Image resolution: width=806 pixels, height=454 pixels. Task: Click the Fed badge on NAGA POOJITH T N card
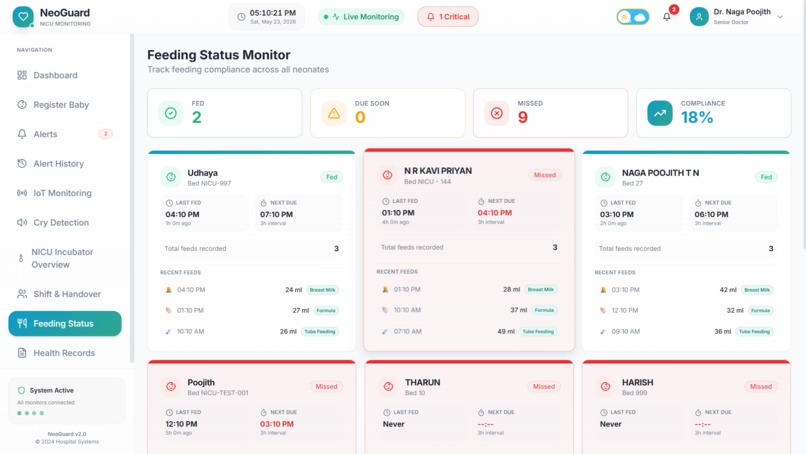766,177
